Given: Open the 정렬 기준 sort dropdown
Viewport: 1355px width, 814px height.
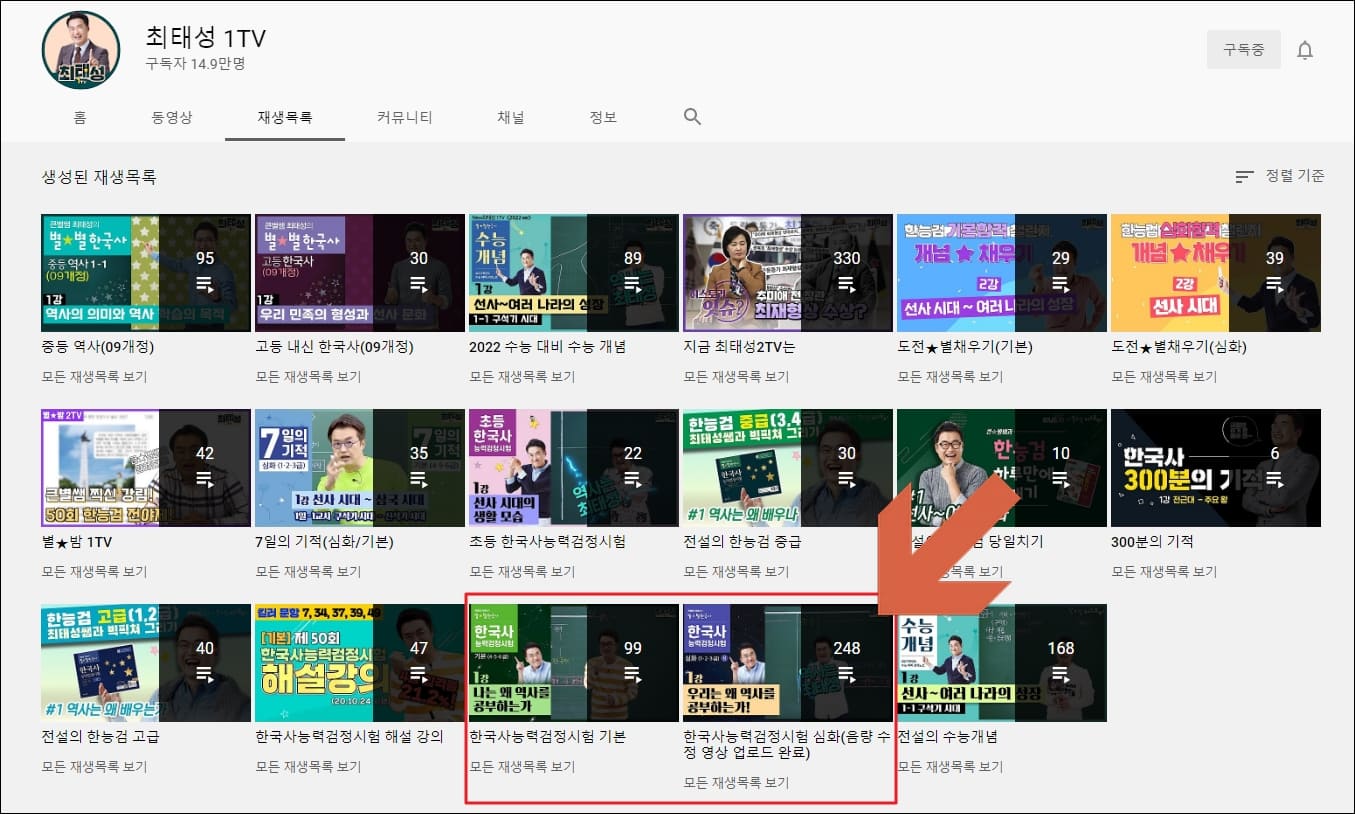Looking at the screenshot, I should tap(1280, 176).
